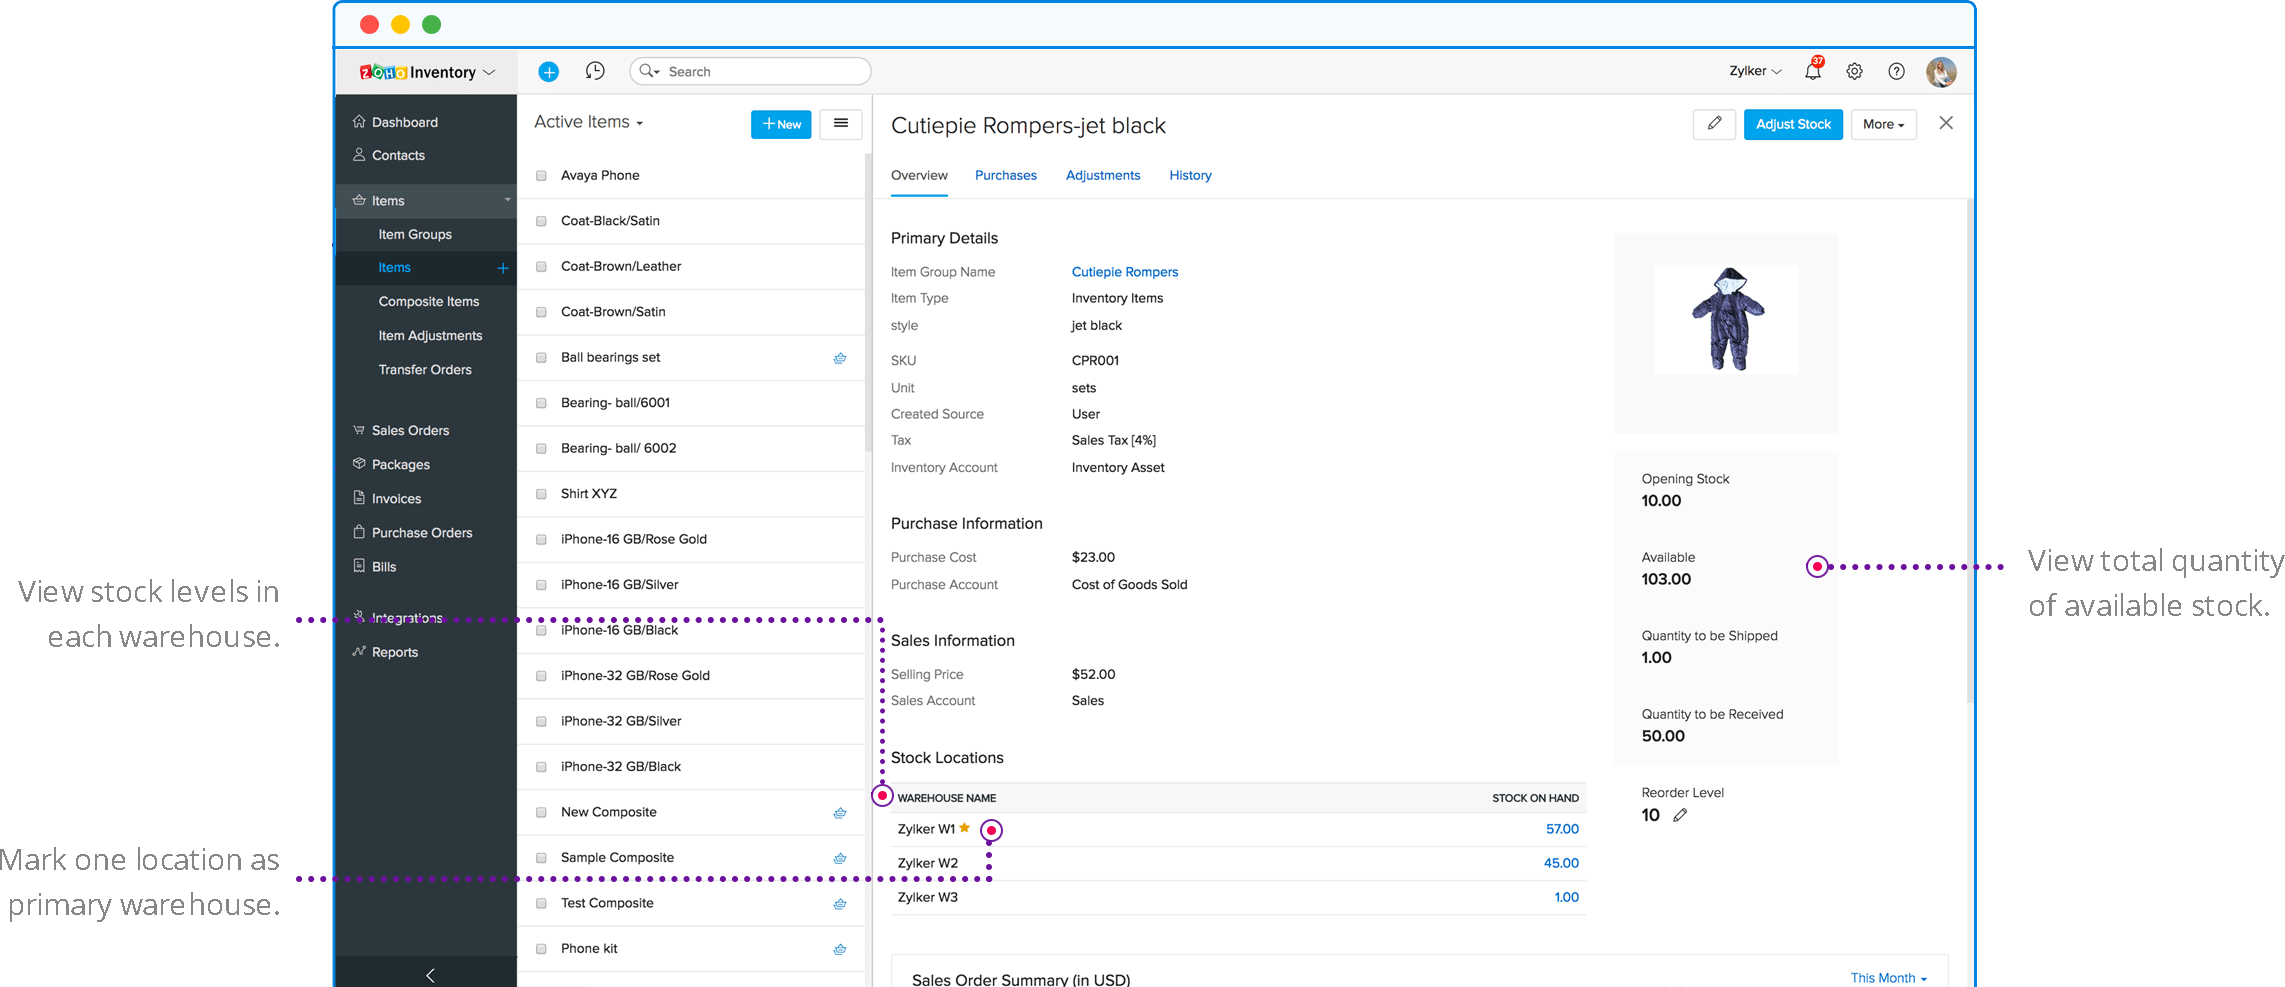
Task: Open the This Month dropdown
Action: click(x=1888, y=977)
